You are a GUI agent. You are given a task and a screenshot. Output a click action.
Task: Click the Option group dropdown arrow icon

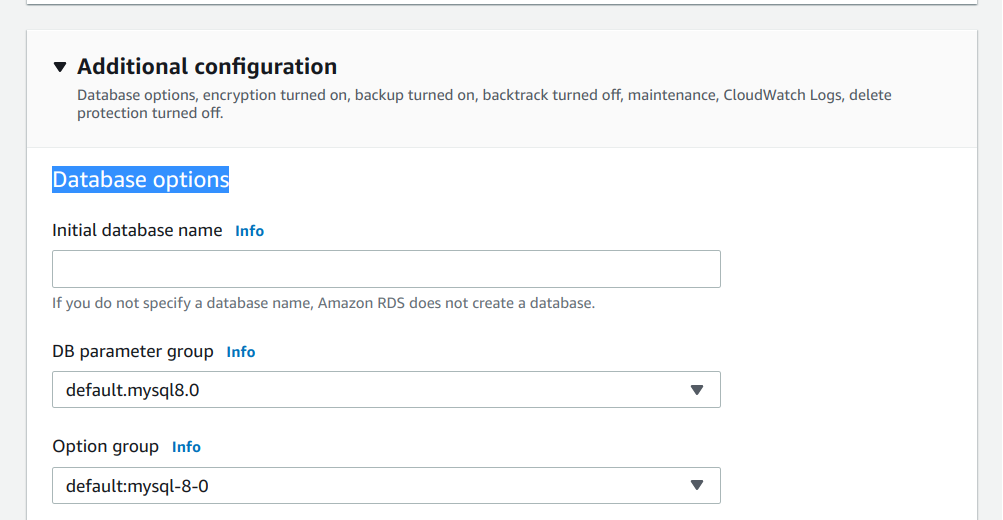(x=697, y=486)
